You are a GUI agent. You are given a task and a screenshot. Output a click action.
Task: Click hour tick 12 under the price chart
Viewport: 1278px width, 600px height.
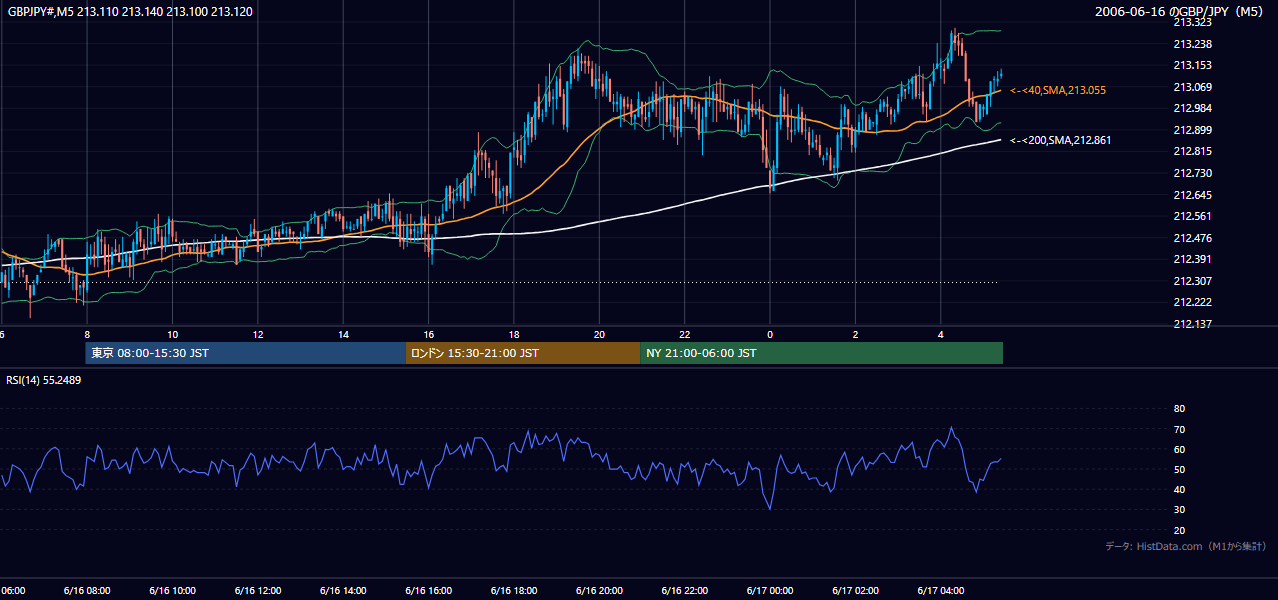pos(258,334)
